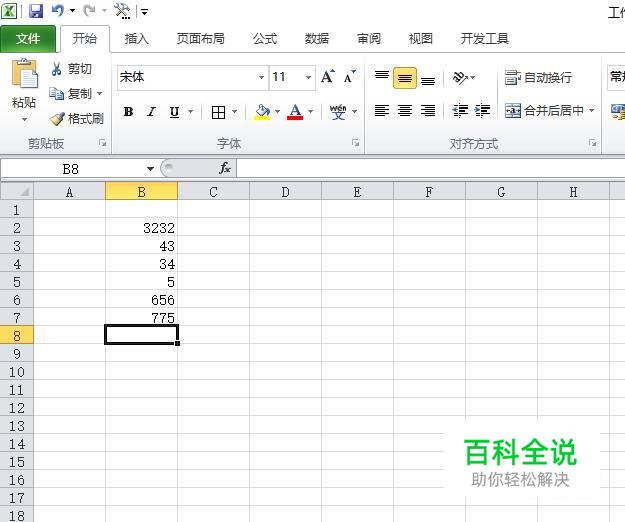
Task: Open the Paste options dropdown arrow
Action: [24, 119]
